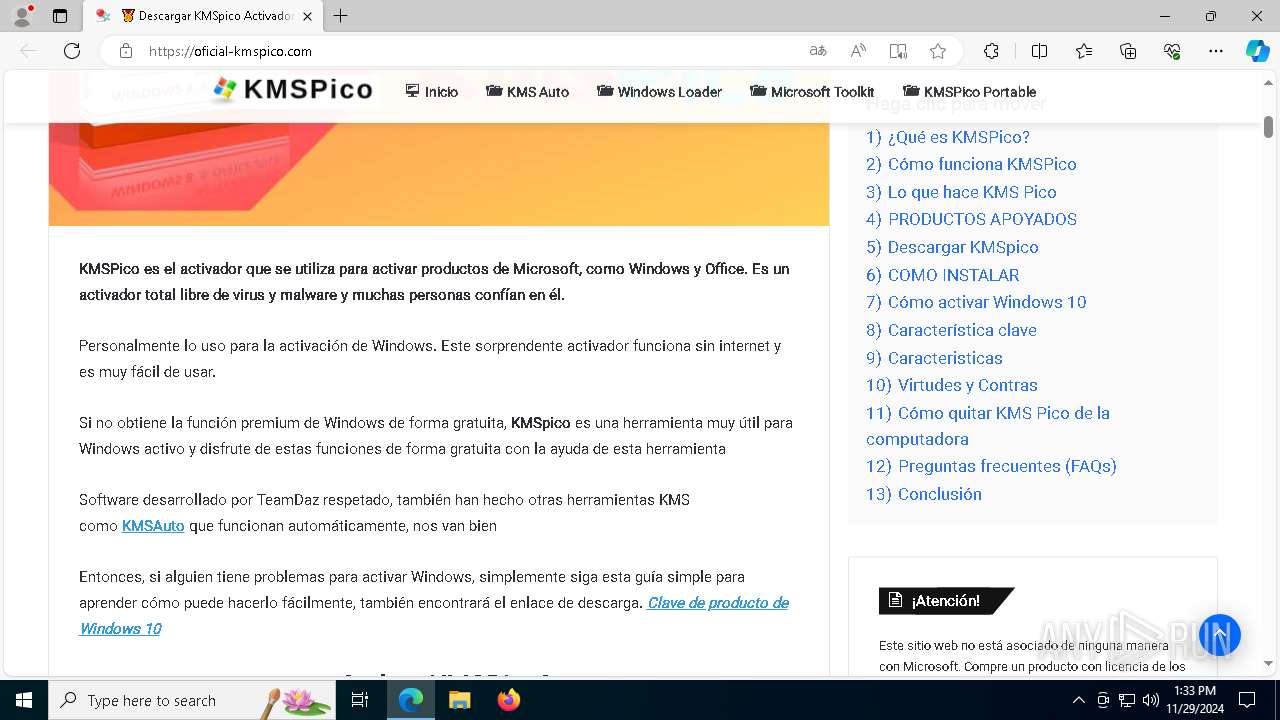Click the scroll-to-top round button

1220,635
